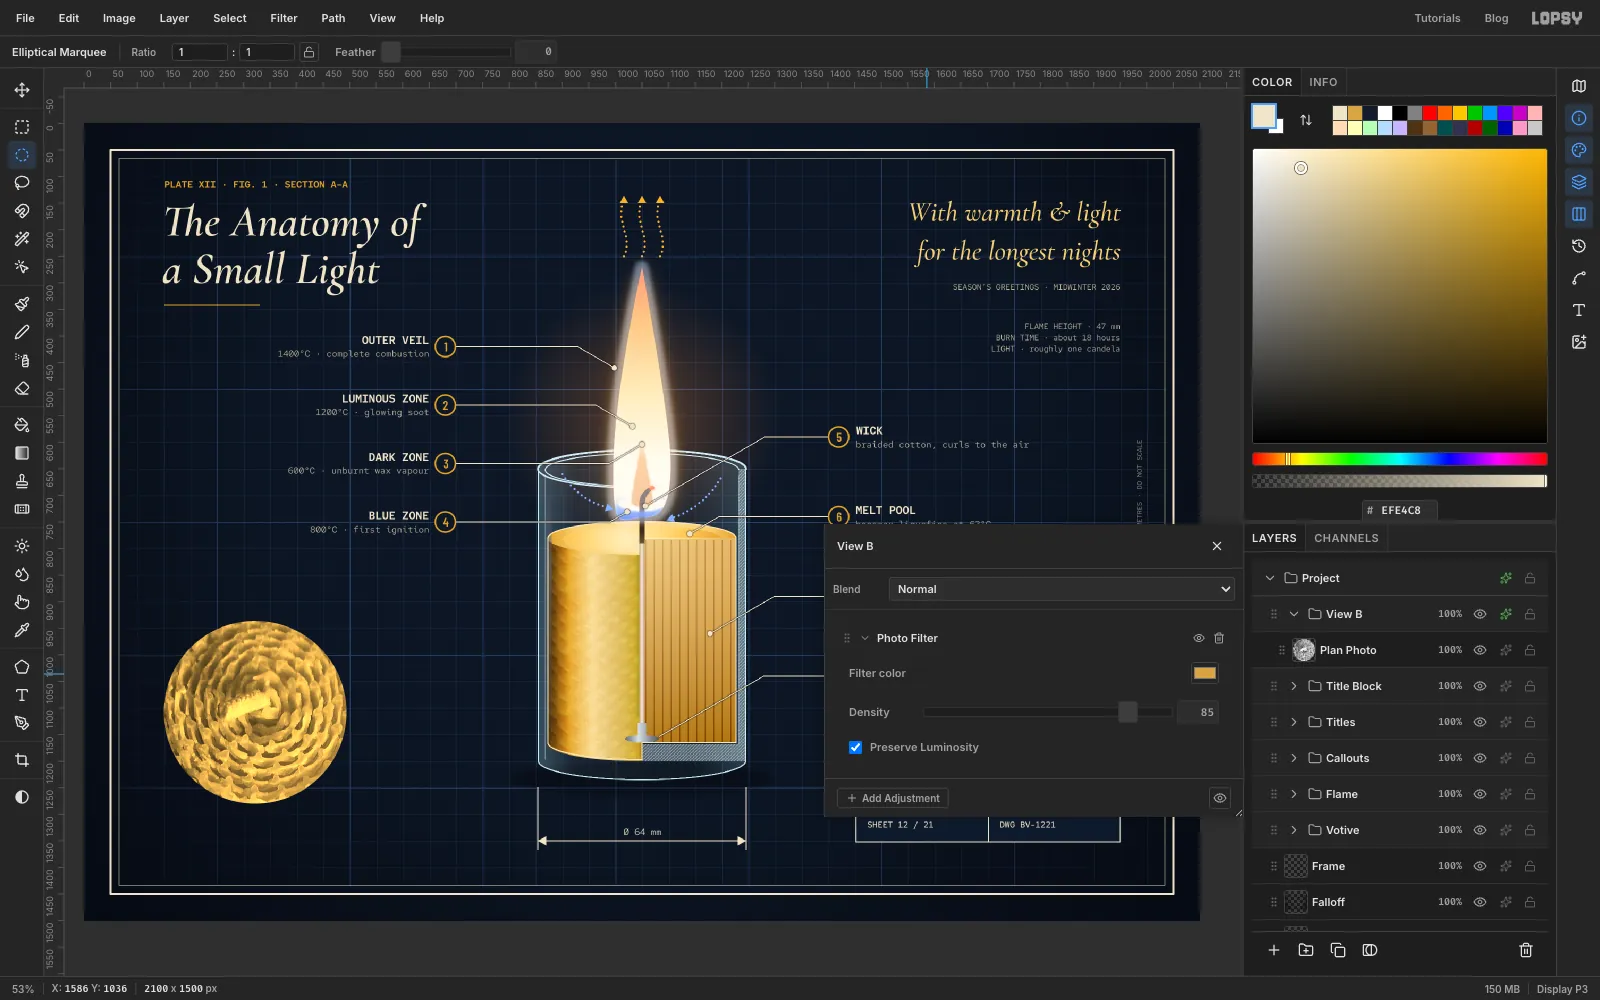
Task: Create a new layer with plus icon
Action: pos(1274,950)
